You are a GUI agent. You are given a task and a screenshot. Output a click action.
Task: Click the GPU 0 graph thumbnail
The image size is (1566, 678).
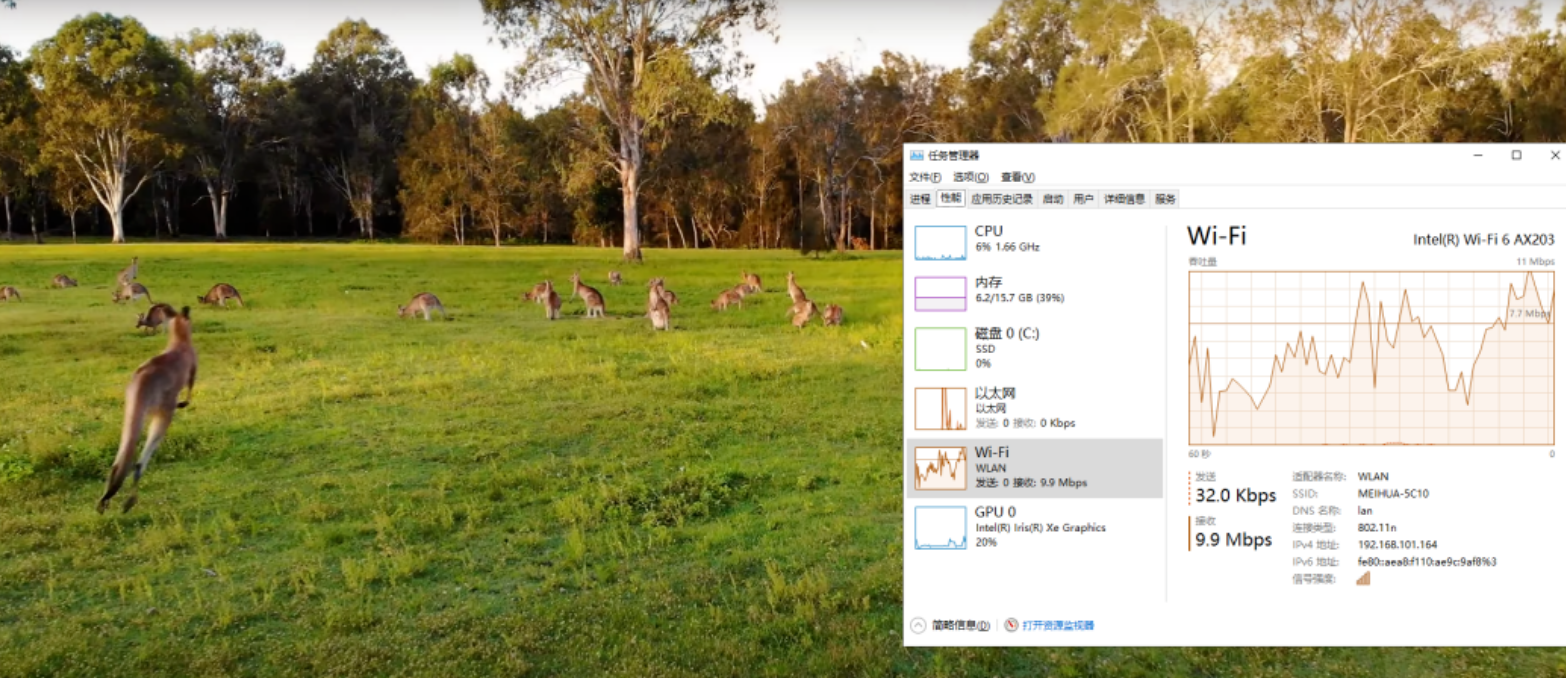[940, 527]
